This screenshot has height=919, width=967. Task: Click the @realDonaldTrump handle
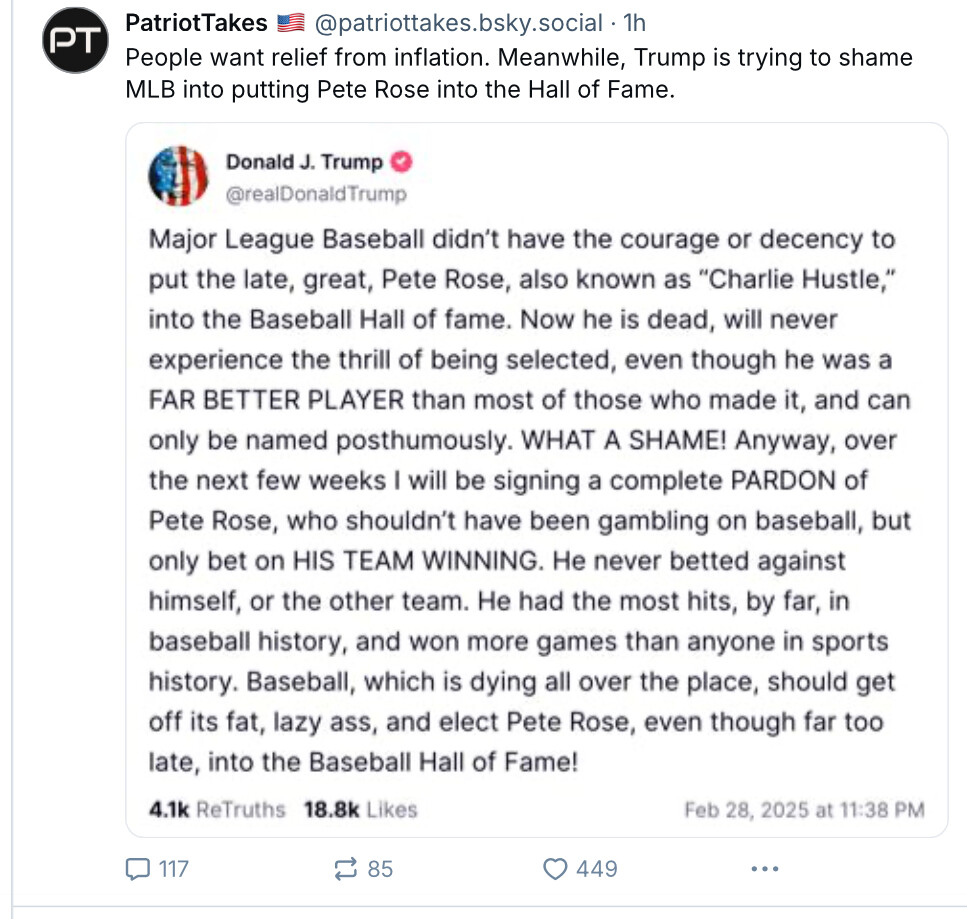pos(316,193)
